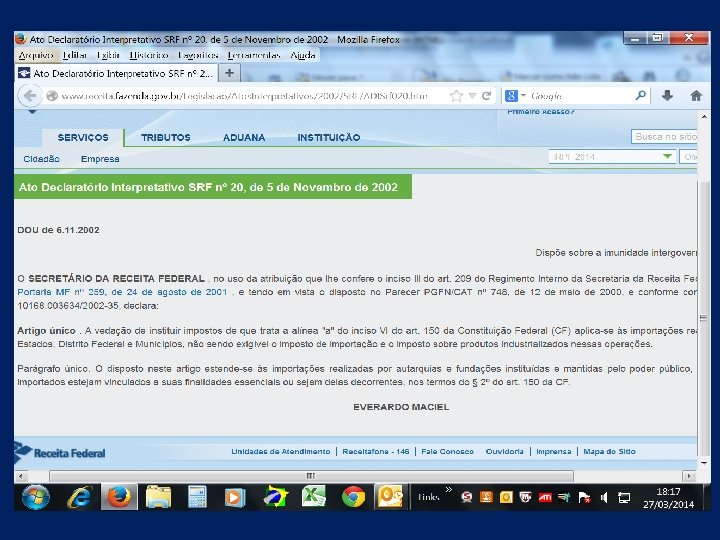The image size is (720, 540).
Task: Click the network monitor tray icon
Action: pos(624,497)
